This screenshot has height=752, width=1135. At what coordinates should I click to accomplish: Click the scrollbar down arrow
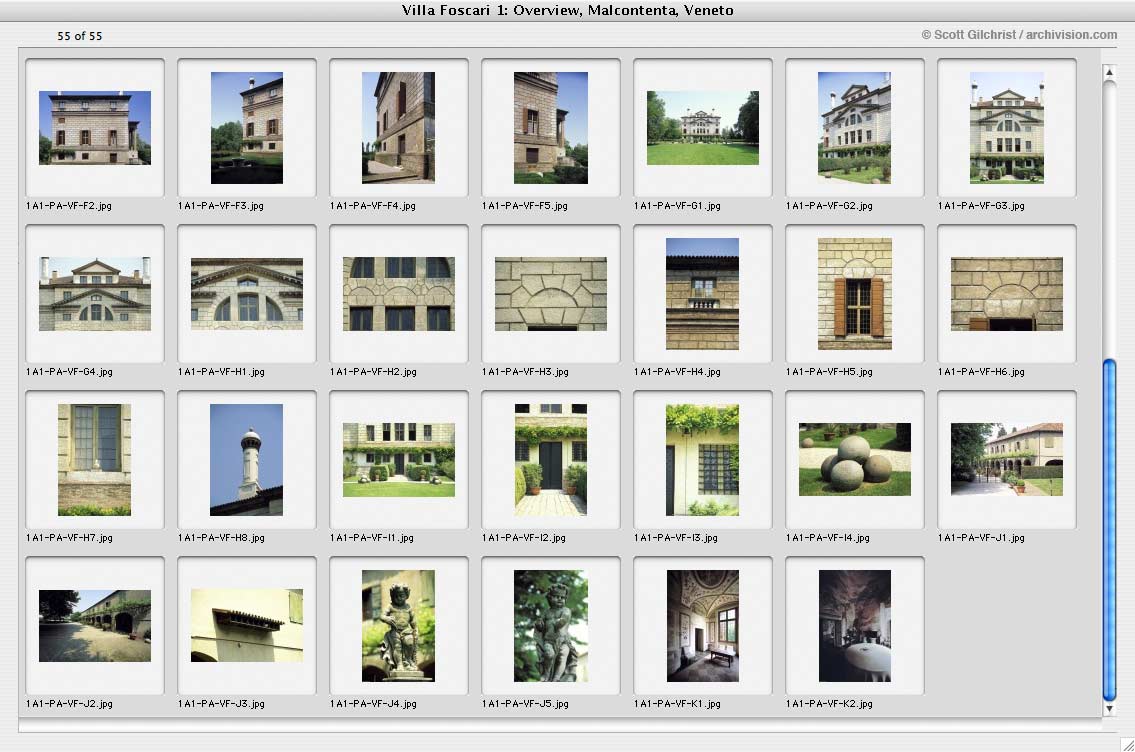coord(1108,709)
